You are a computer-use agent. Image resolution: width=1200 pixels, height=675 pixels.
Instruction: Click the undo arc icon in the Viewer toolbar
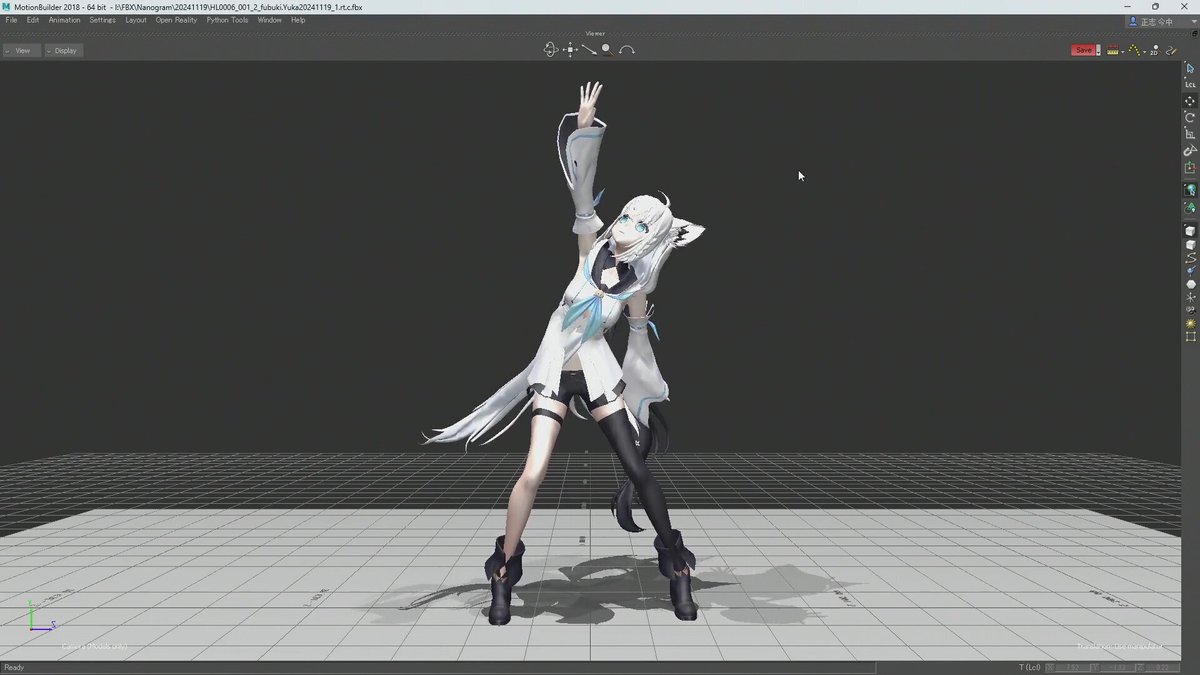coord(628,48)
